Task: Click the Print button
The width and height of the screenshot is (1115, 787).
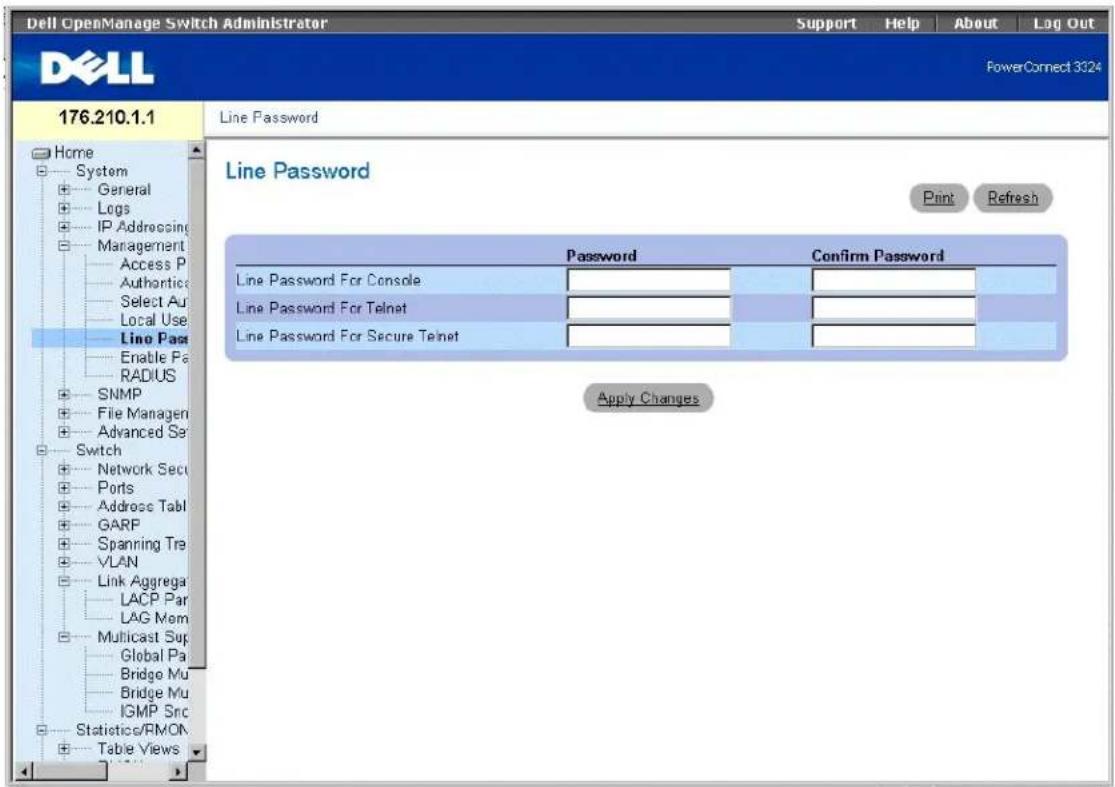Action: (939, 198)
